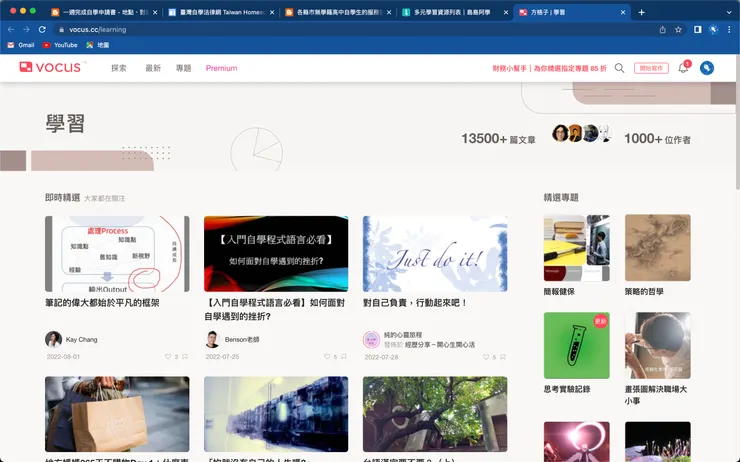740x462 pixels.
Task: Click the share icon in address bar
Action: tap(663, 29)
